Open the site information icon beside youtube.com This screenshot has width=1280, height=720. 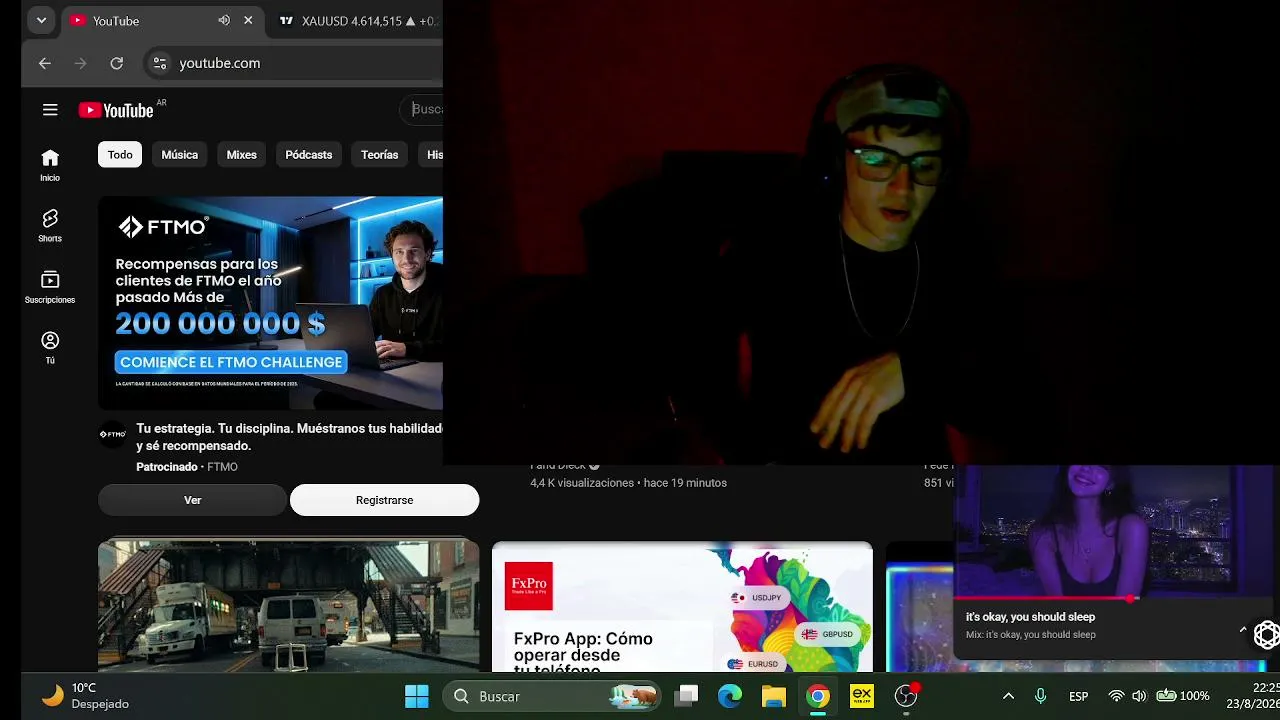coord(159,63)
